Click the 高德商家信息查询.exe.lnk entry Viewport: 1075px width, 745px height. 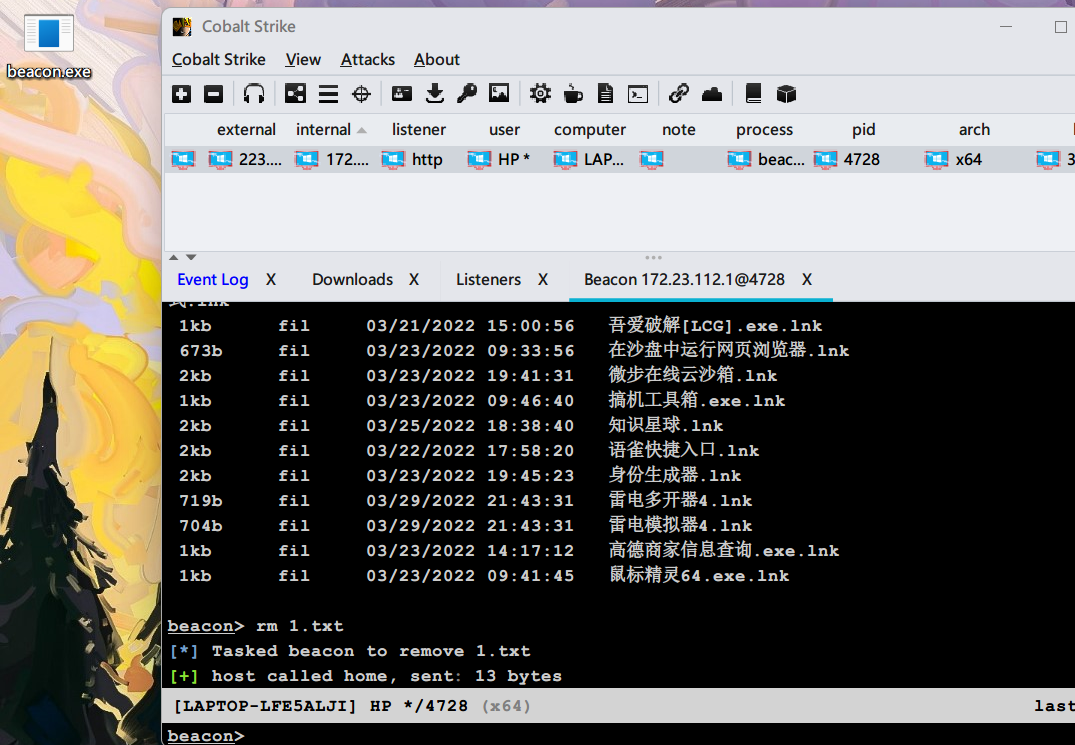coord(723,550)
